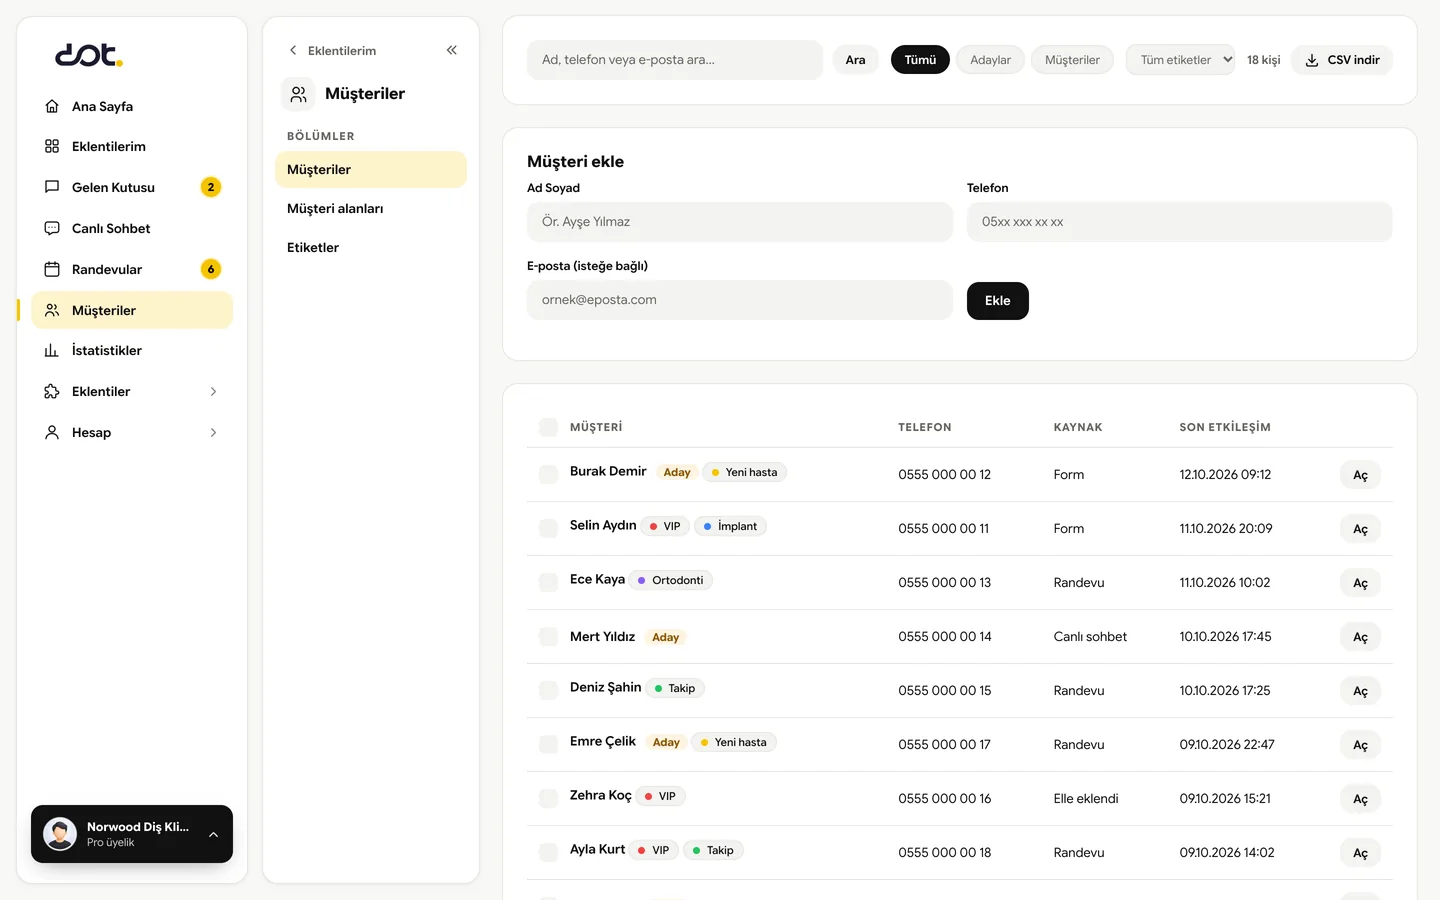This screenshot has height=900, width=1440.
Task: Click the Eklentilerim grid icon
Action: click(52, 146)
